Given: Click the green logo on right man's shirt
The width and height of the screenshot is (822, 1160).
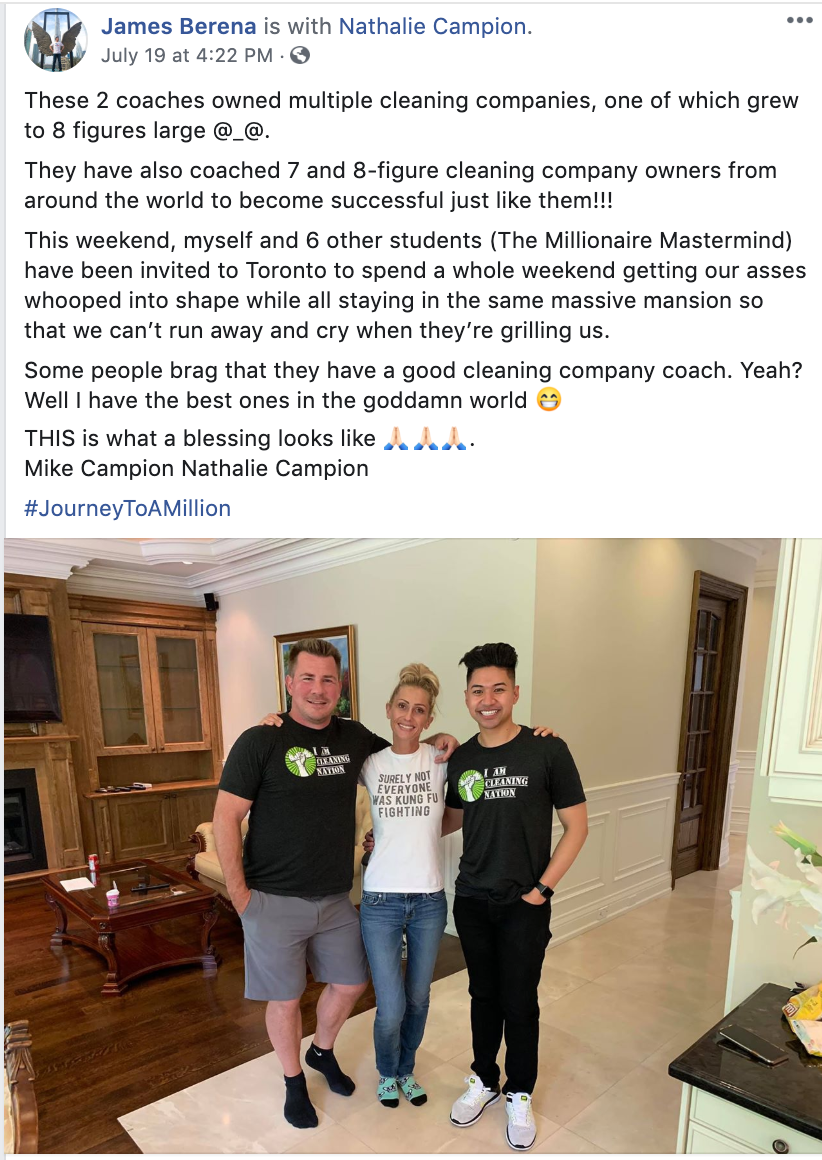Looking at the screenshot, I should [x=471, y=786].
